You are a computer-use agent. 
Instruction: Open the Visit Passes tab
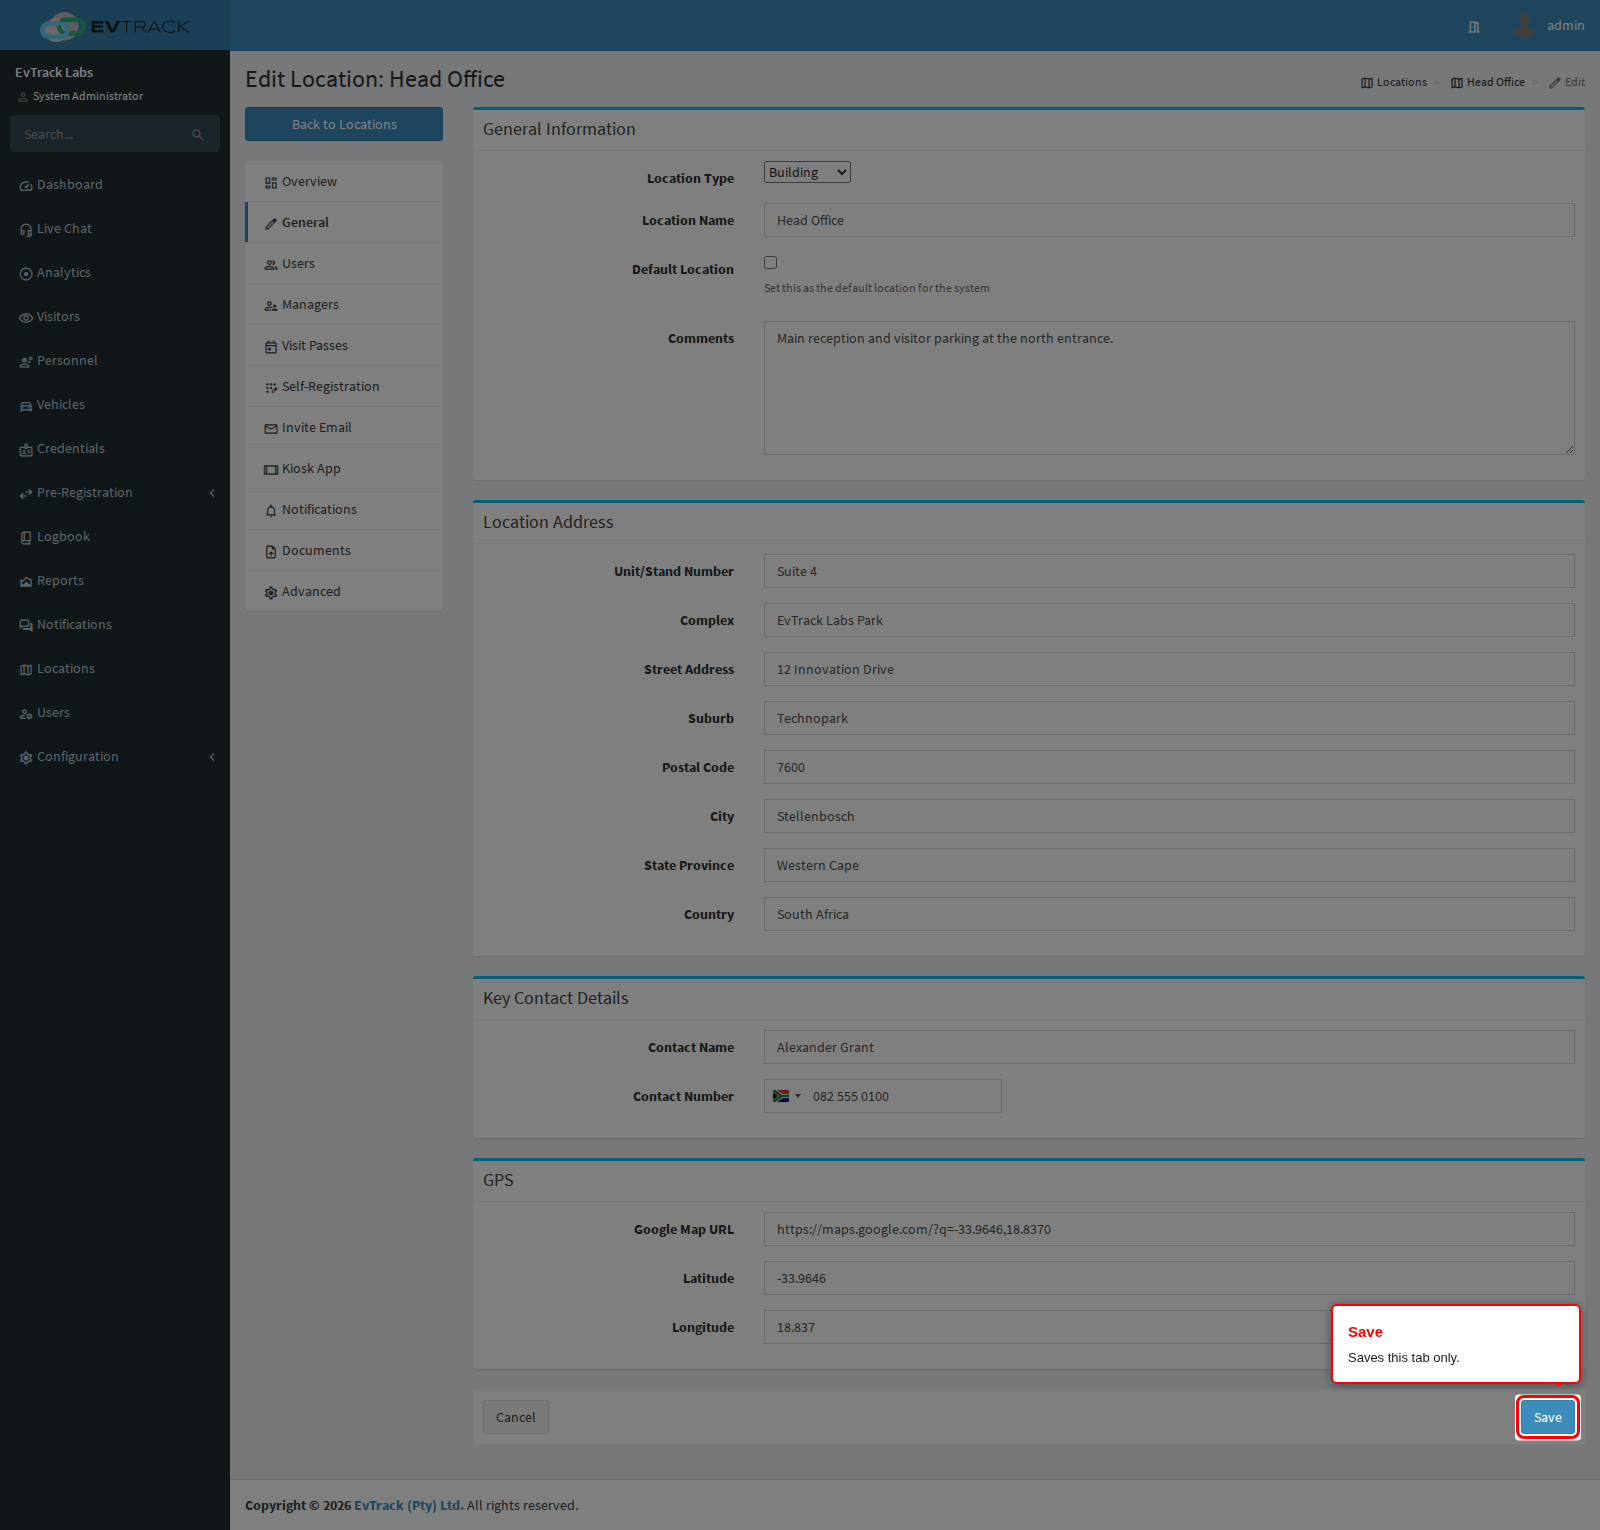pyautogui.click(x=344, y=346)
